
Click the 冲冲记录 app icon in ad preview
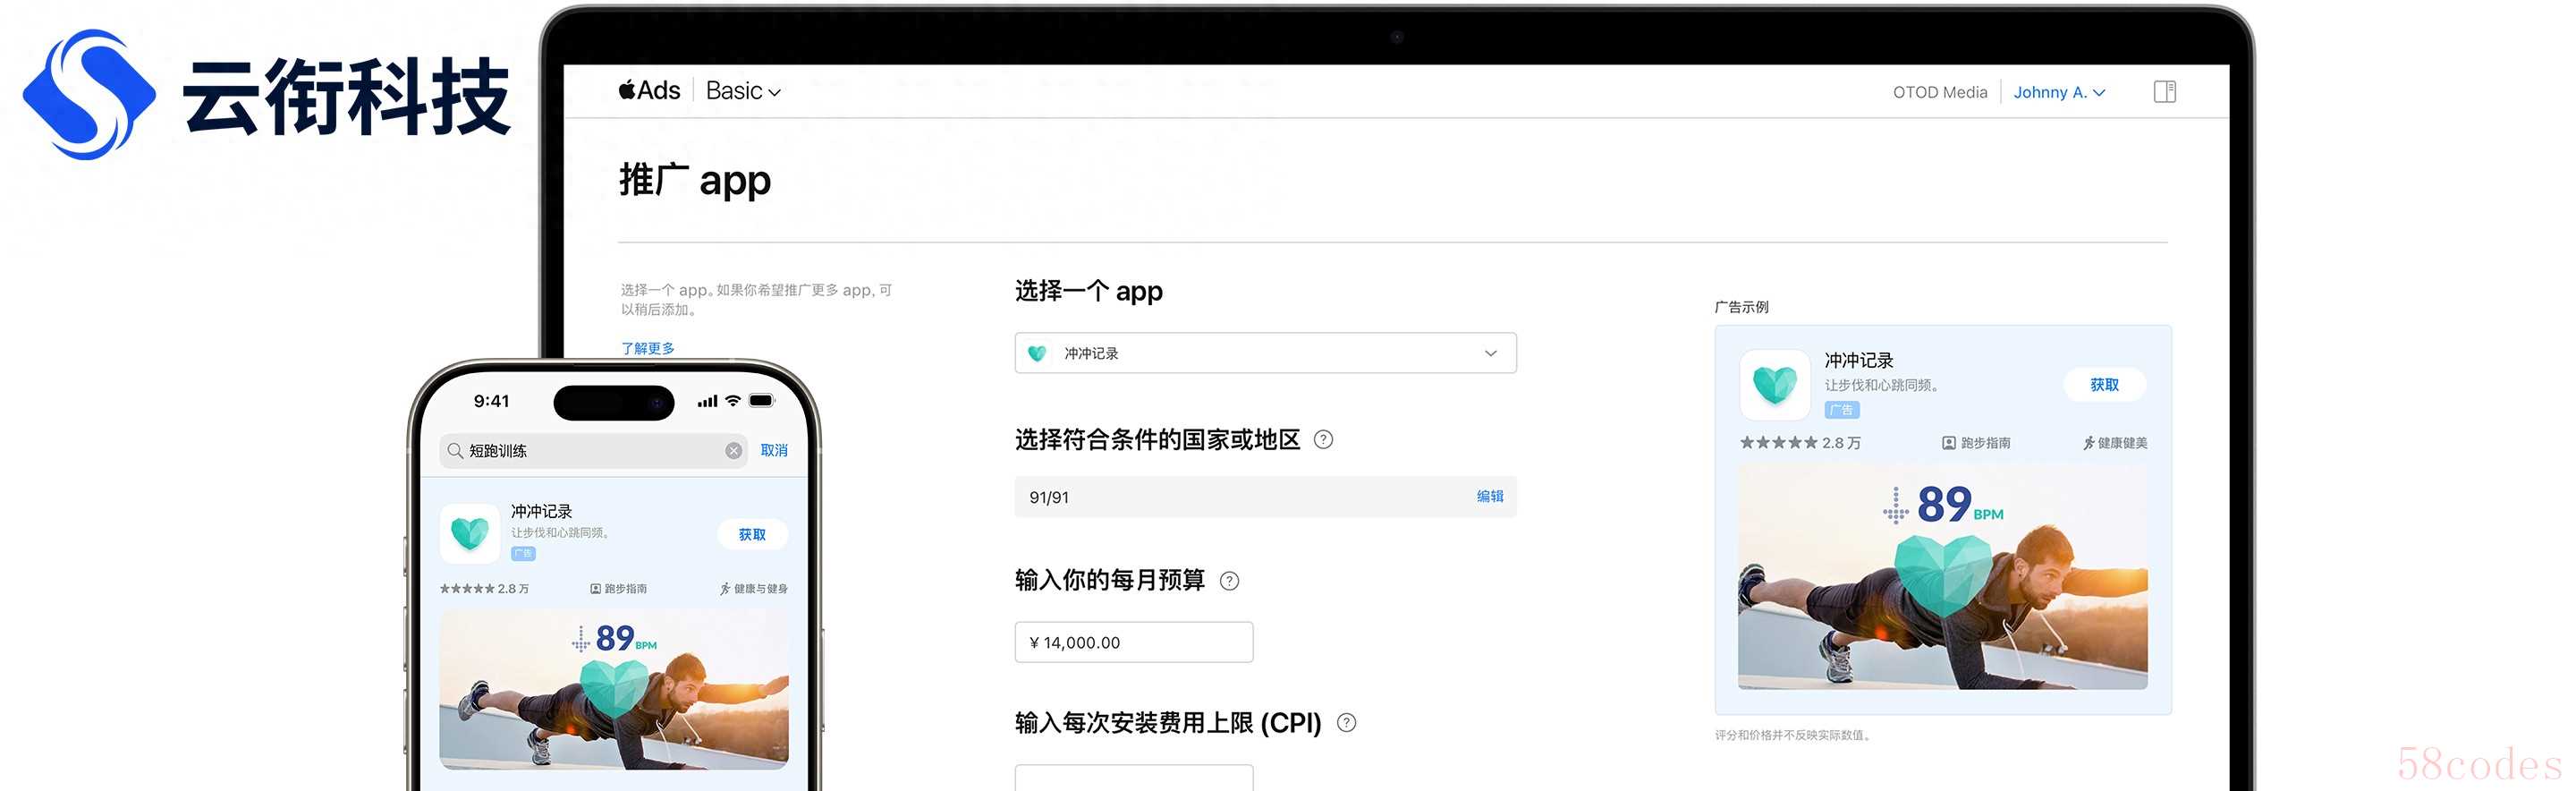coord(1775,384)
